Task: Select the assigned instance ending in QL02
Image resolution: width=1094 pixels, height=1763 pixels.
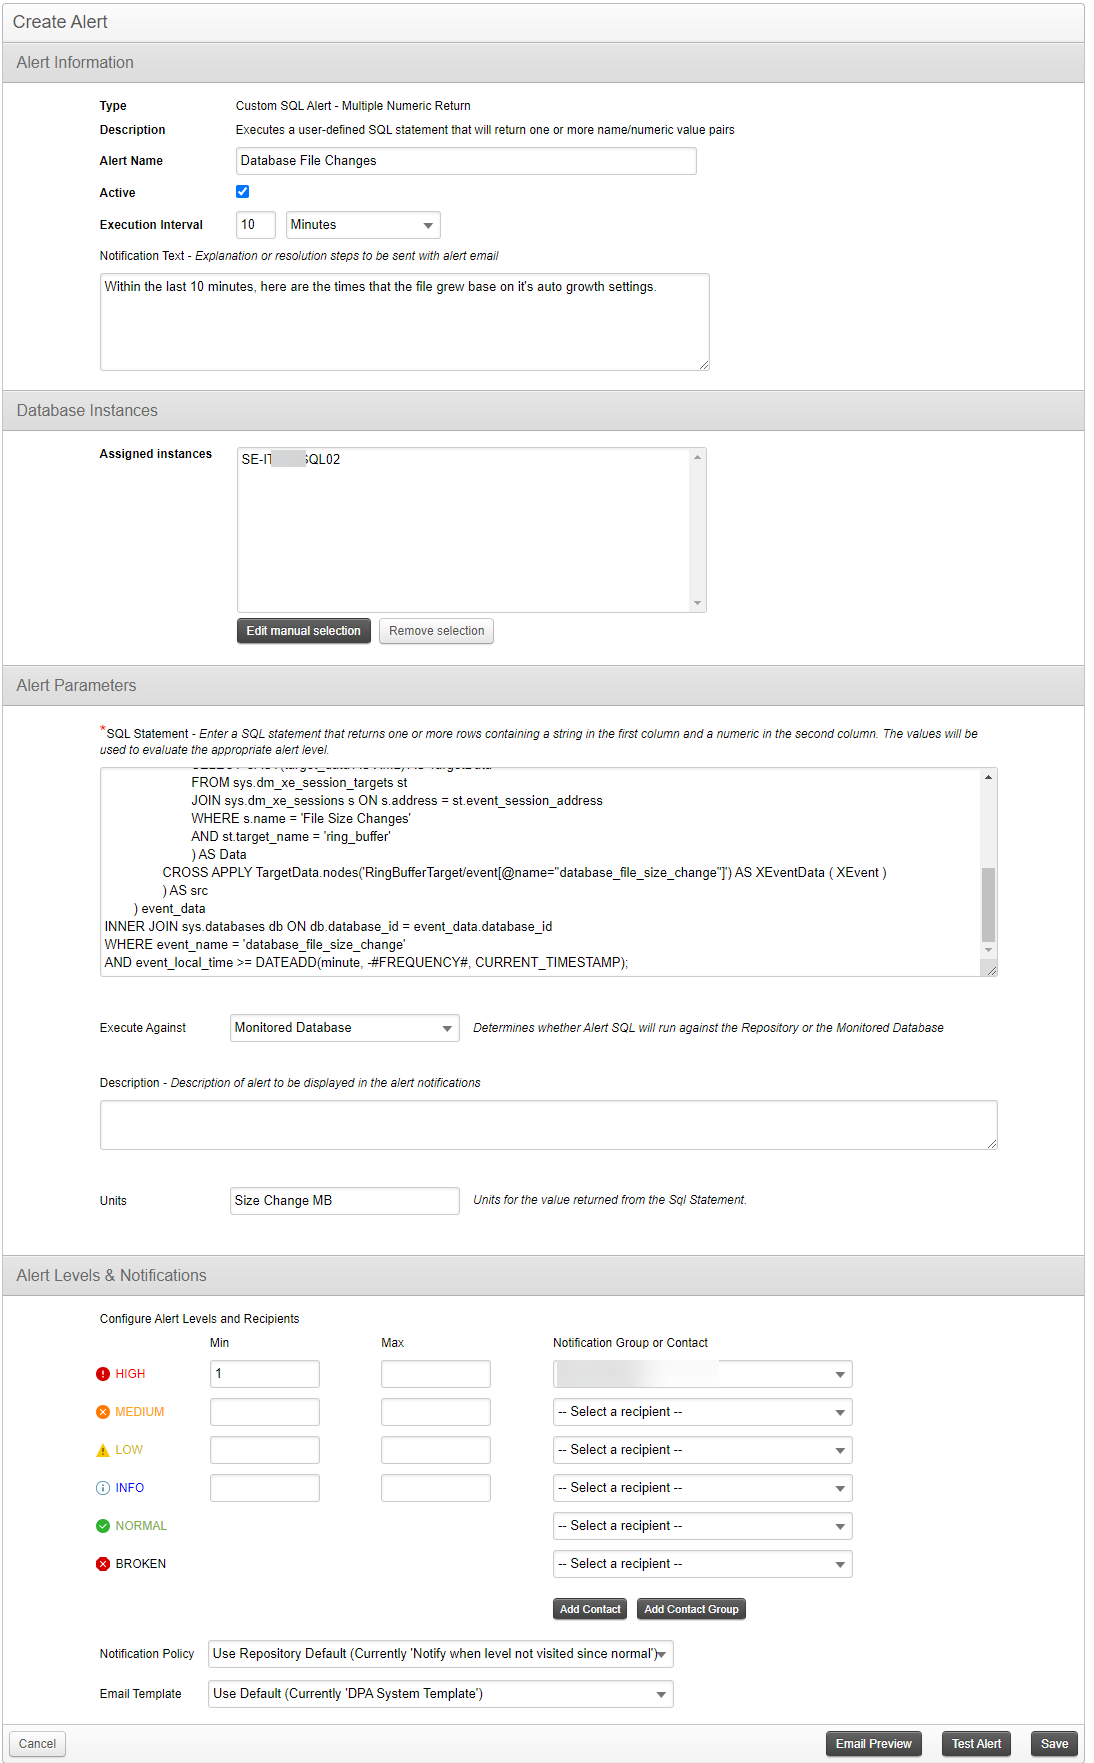Action: (291, 460)
